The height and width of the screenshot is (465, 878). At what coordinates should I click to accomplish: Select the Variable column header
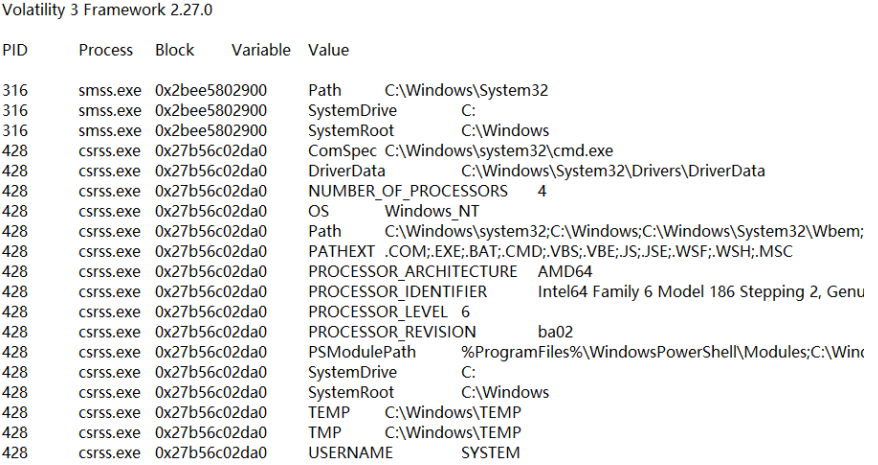261,50
